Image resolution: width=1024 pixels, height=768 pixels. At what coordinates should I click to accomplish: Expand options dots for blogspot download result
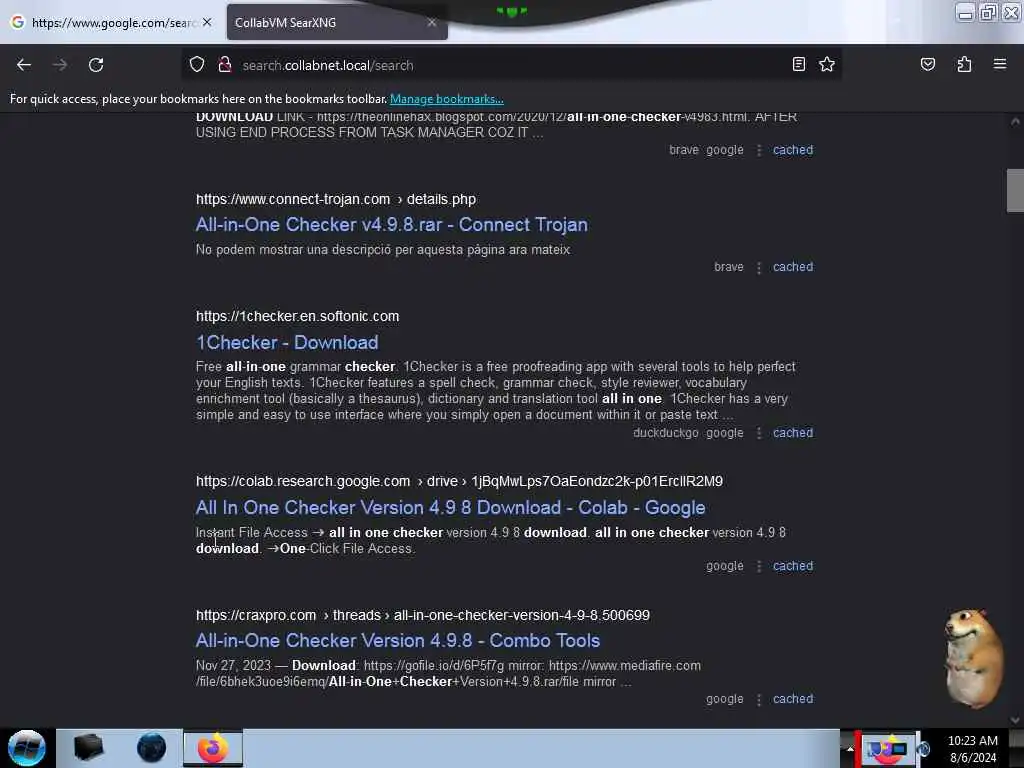click(759, 150)
